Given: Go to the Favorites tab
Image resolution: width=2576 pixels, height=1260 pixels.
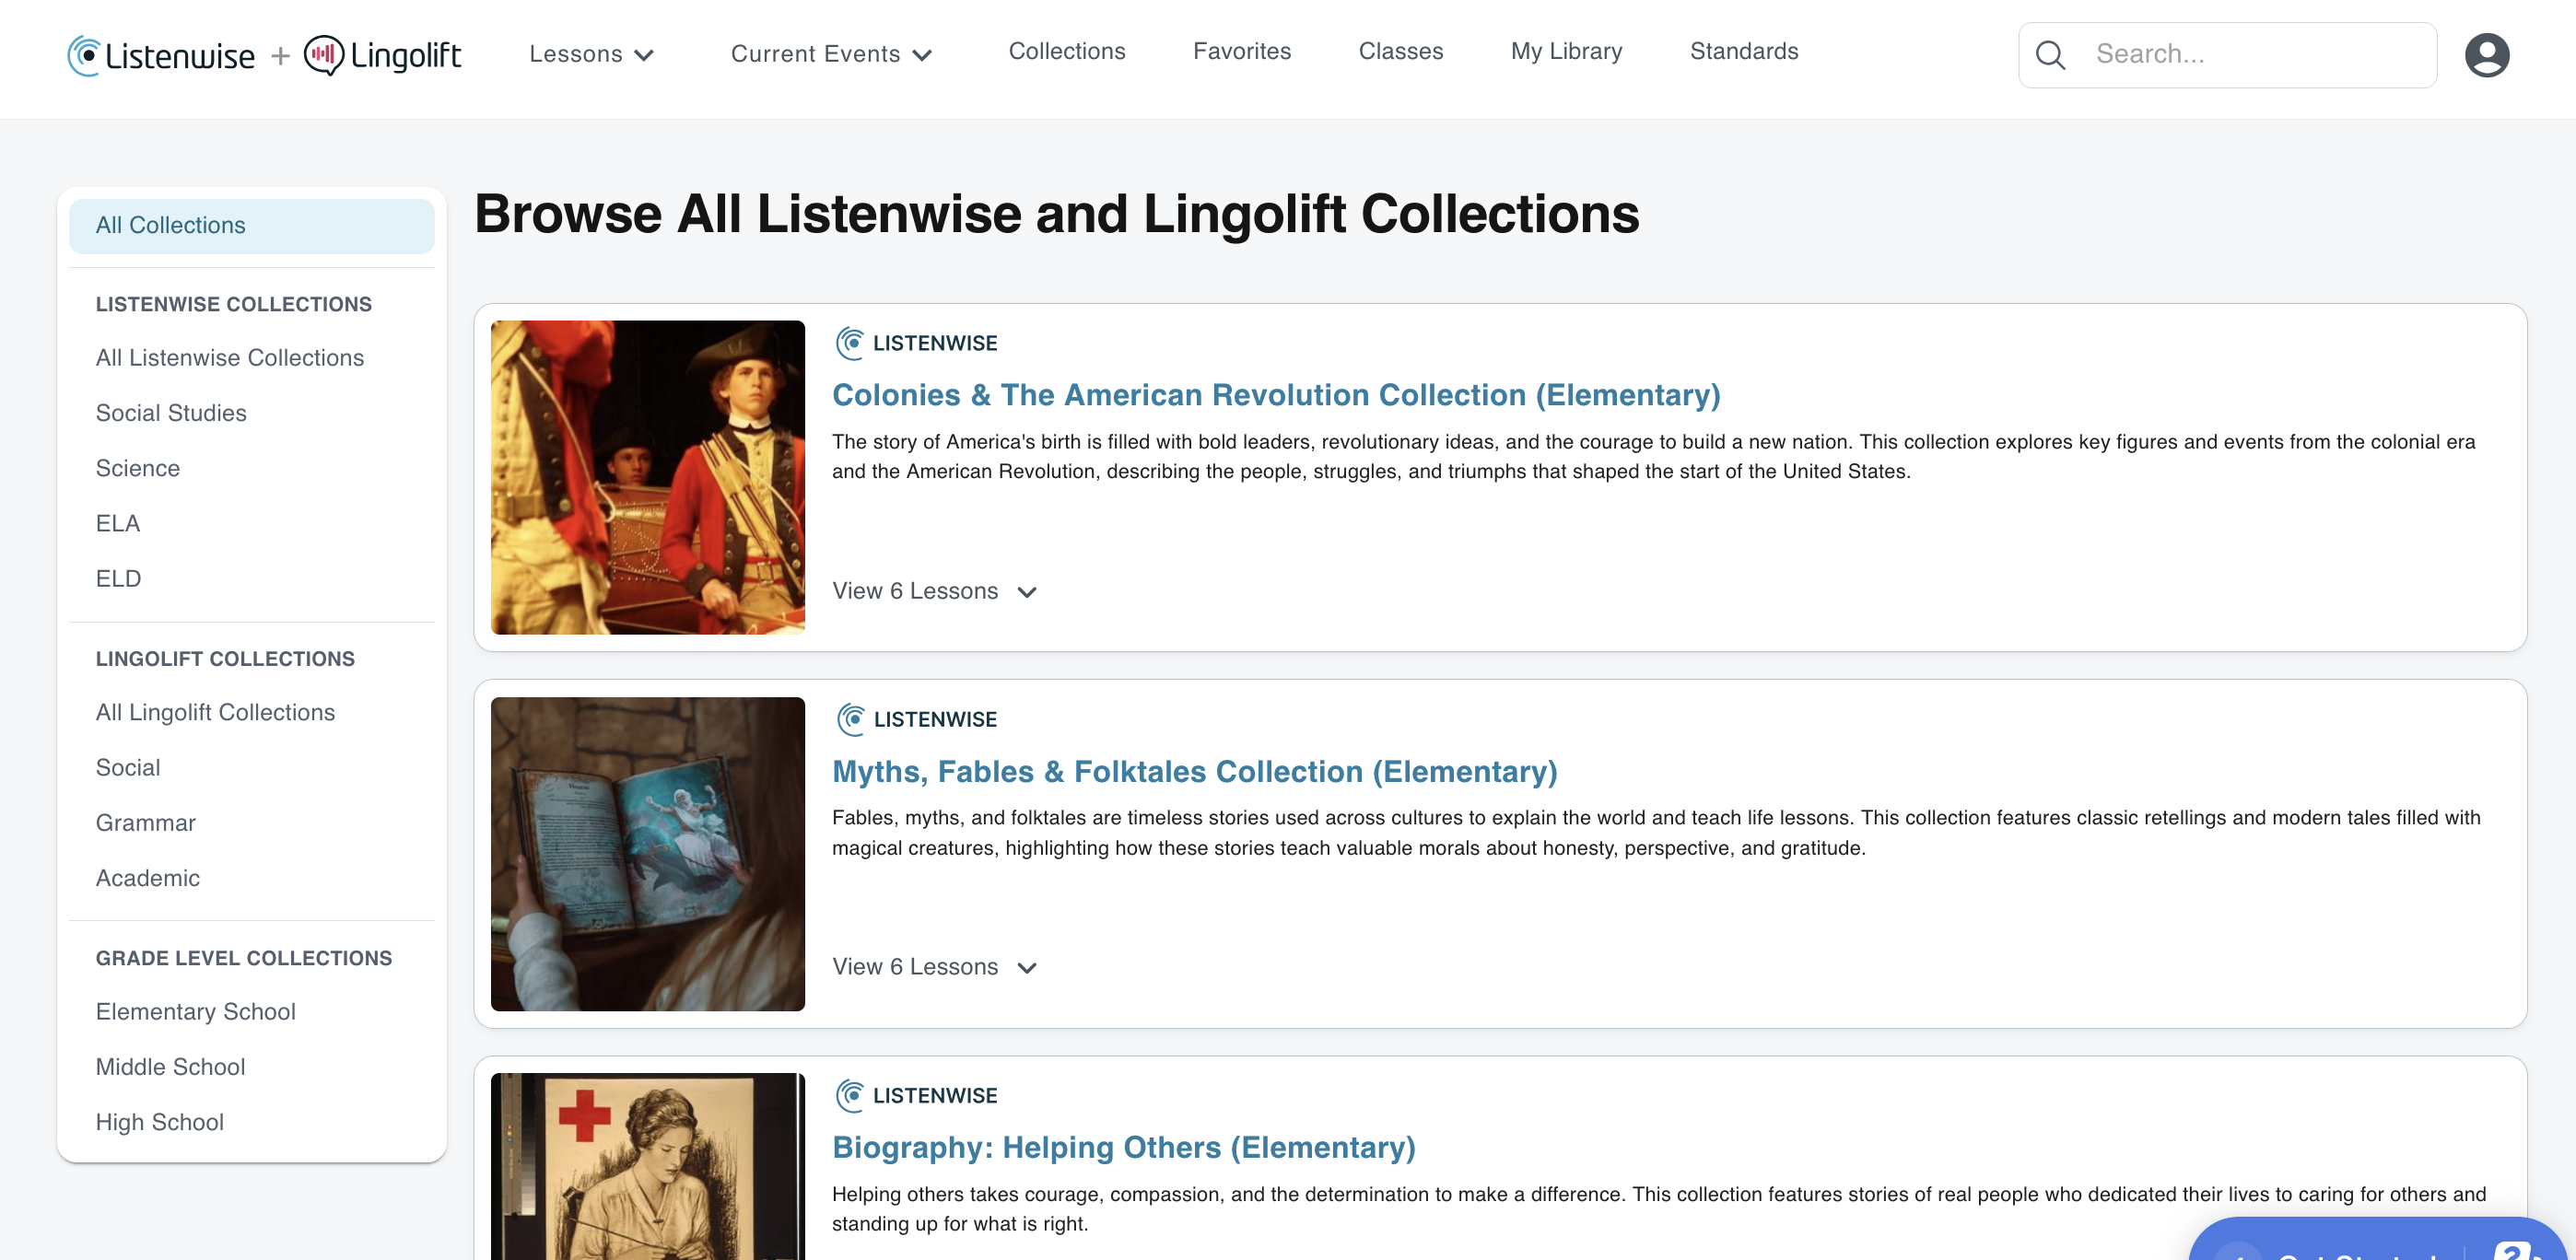Looking at the screenshot, I should pyautogui.click(x=1241, y=51).
